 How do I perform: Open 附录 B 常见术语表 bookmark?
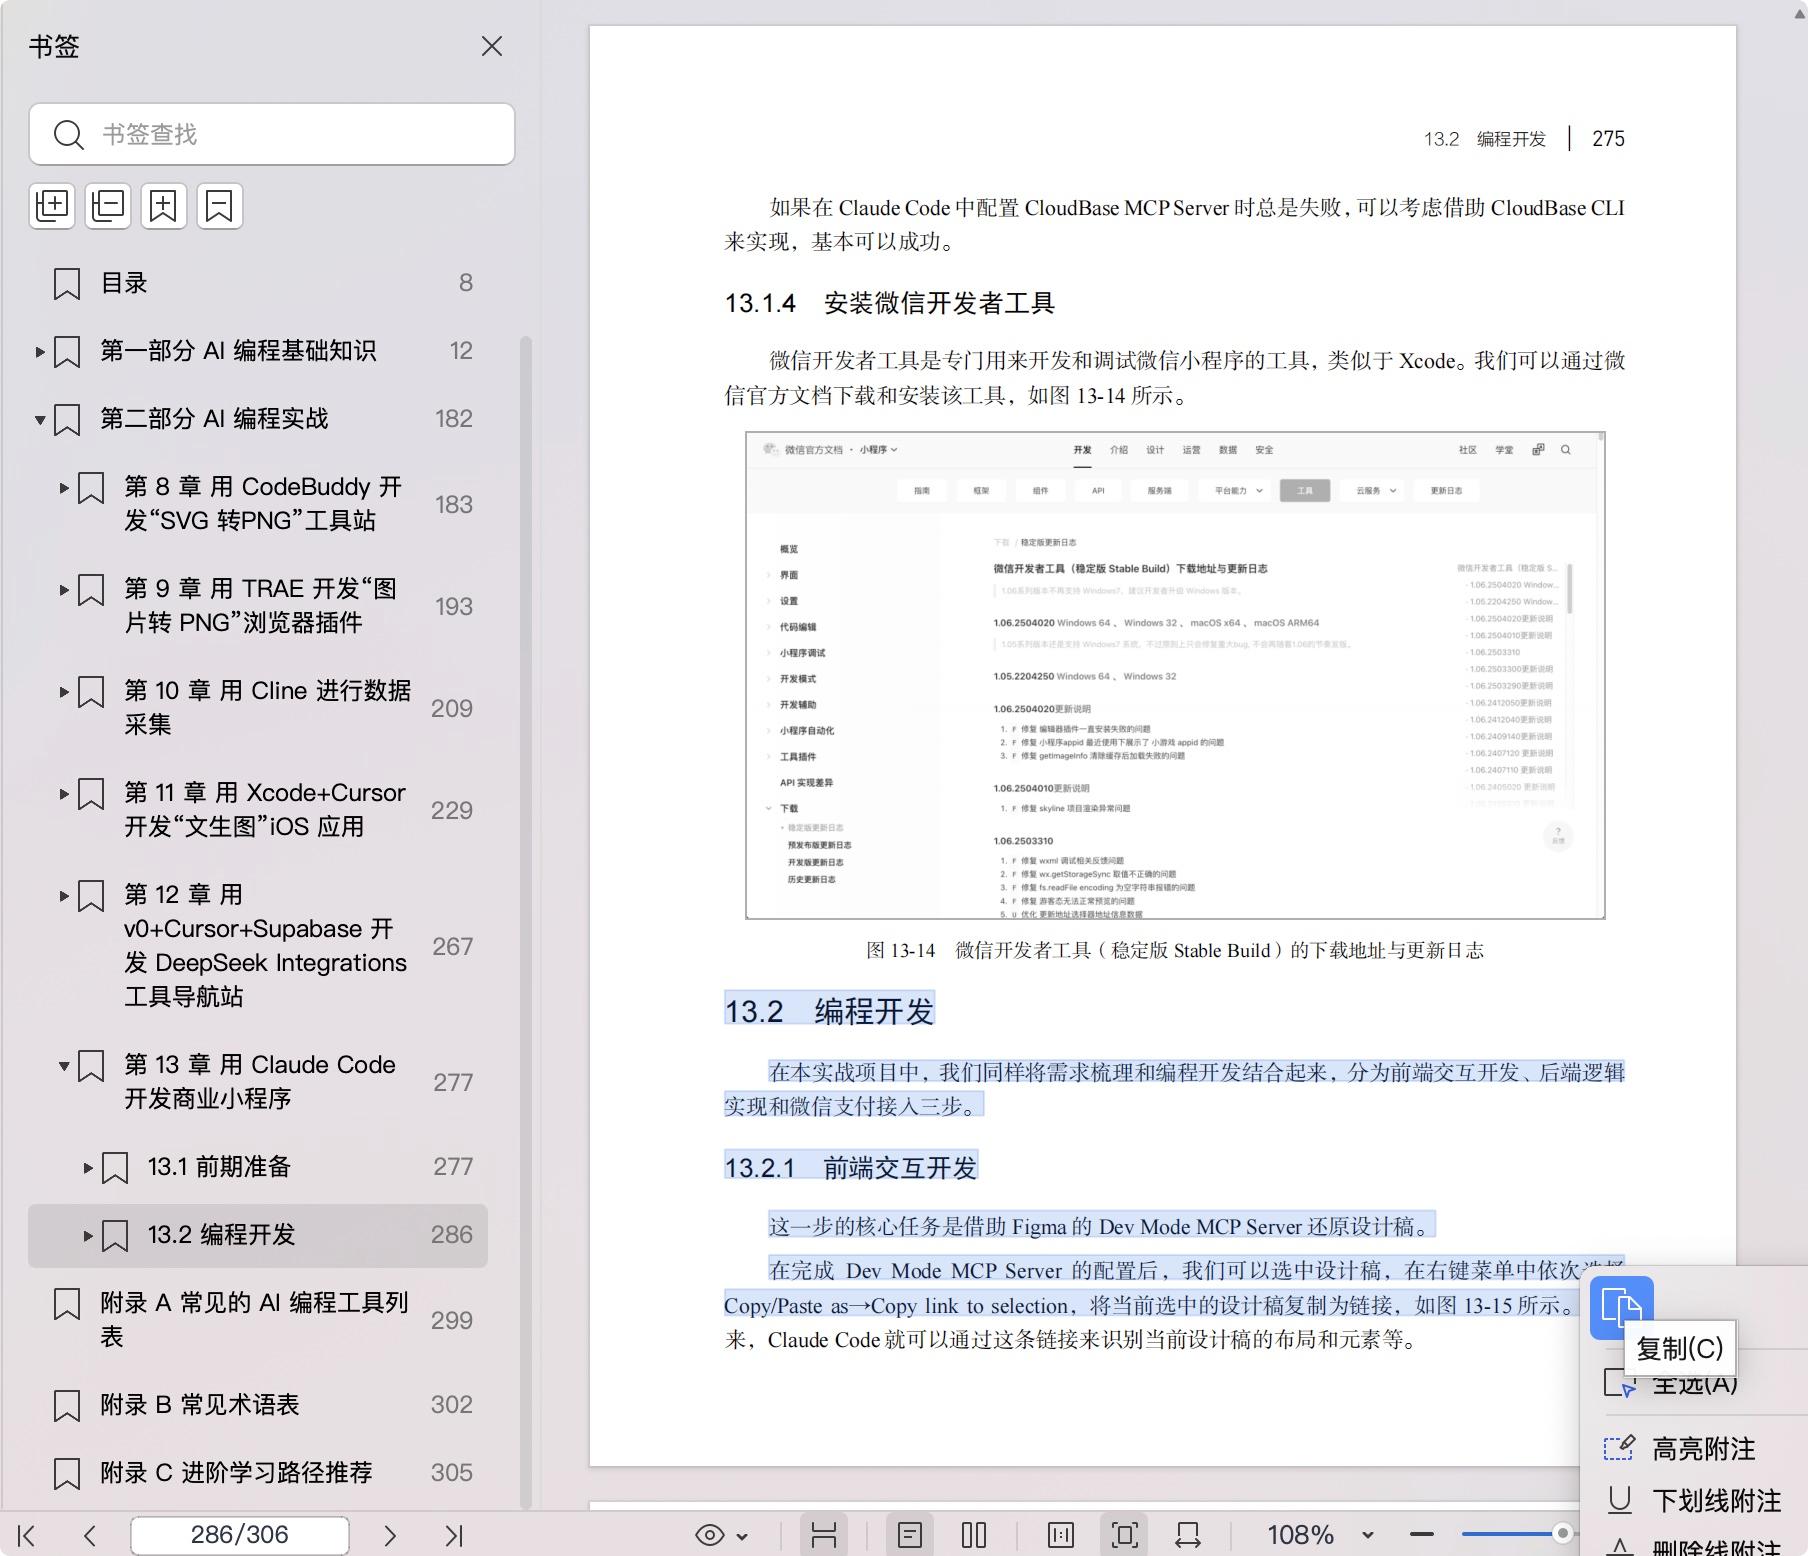coord(199,1405)
